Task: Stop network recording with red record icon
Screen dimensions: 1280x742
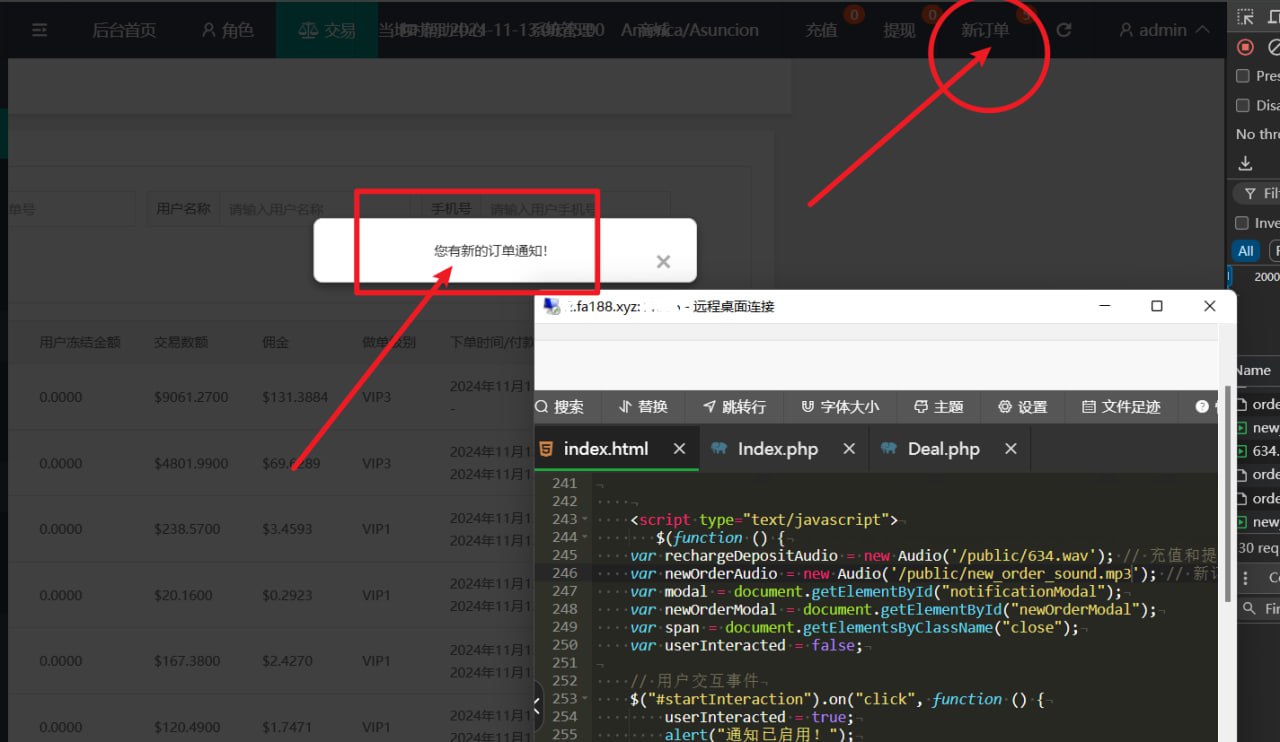Action: tap(1245, 47)
